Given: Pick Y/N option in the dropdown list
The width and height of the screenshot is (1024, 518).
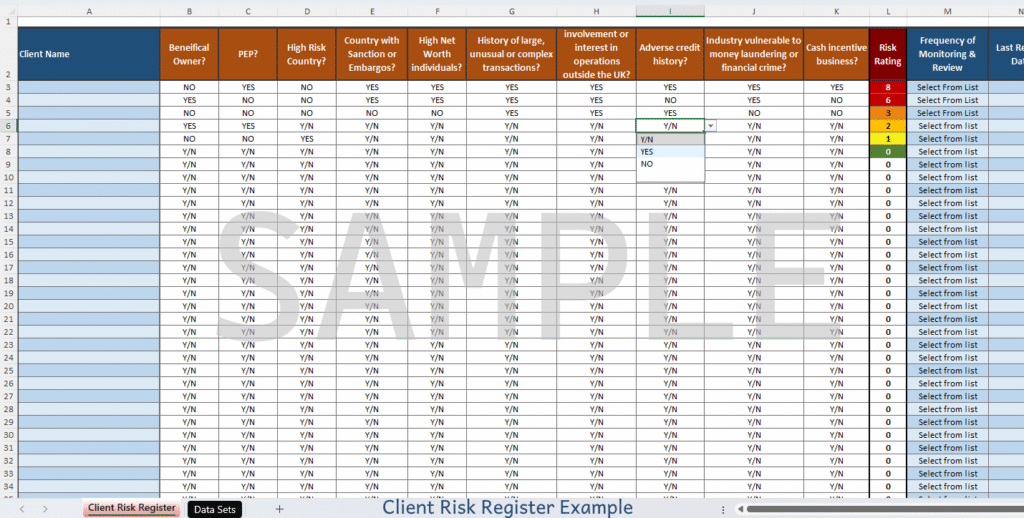Looking at the screenshot, I should (647, 140).
